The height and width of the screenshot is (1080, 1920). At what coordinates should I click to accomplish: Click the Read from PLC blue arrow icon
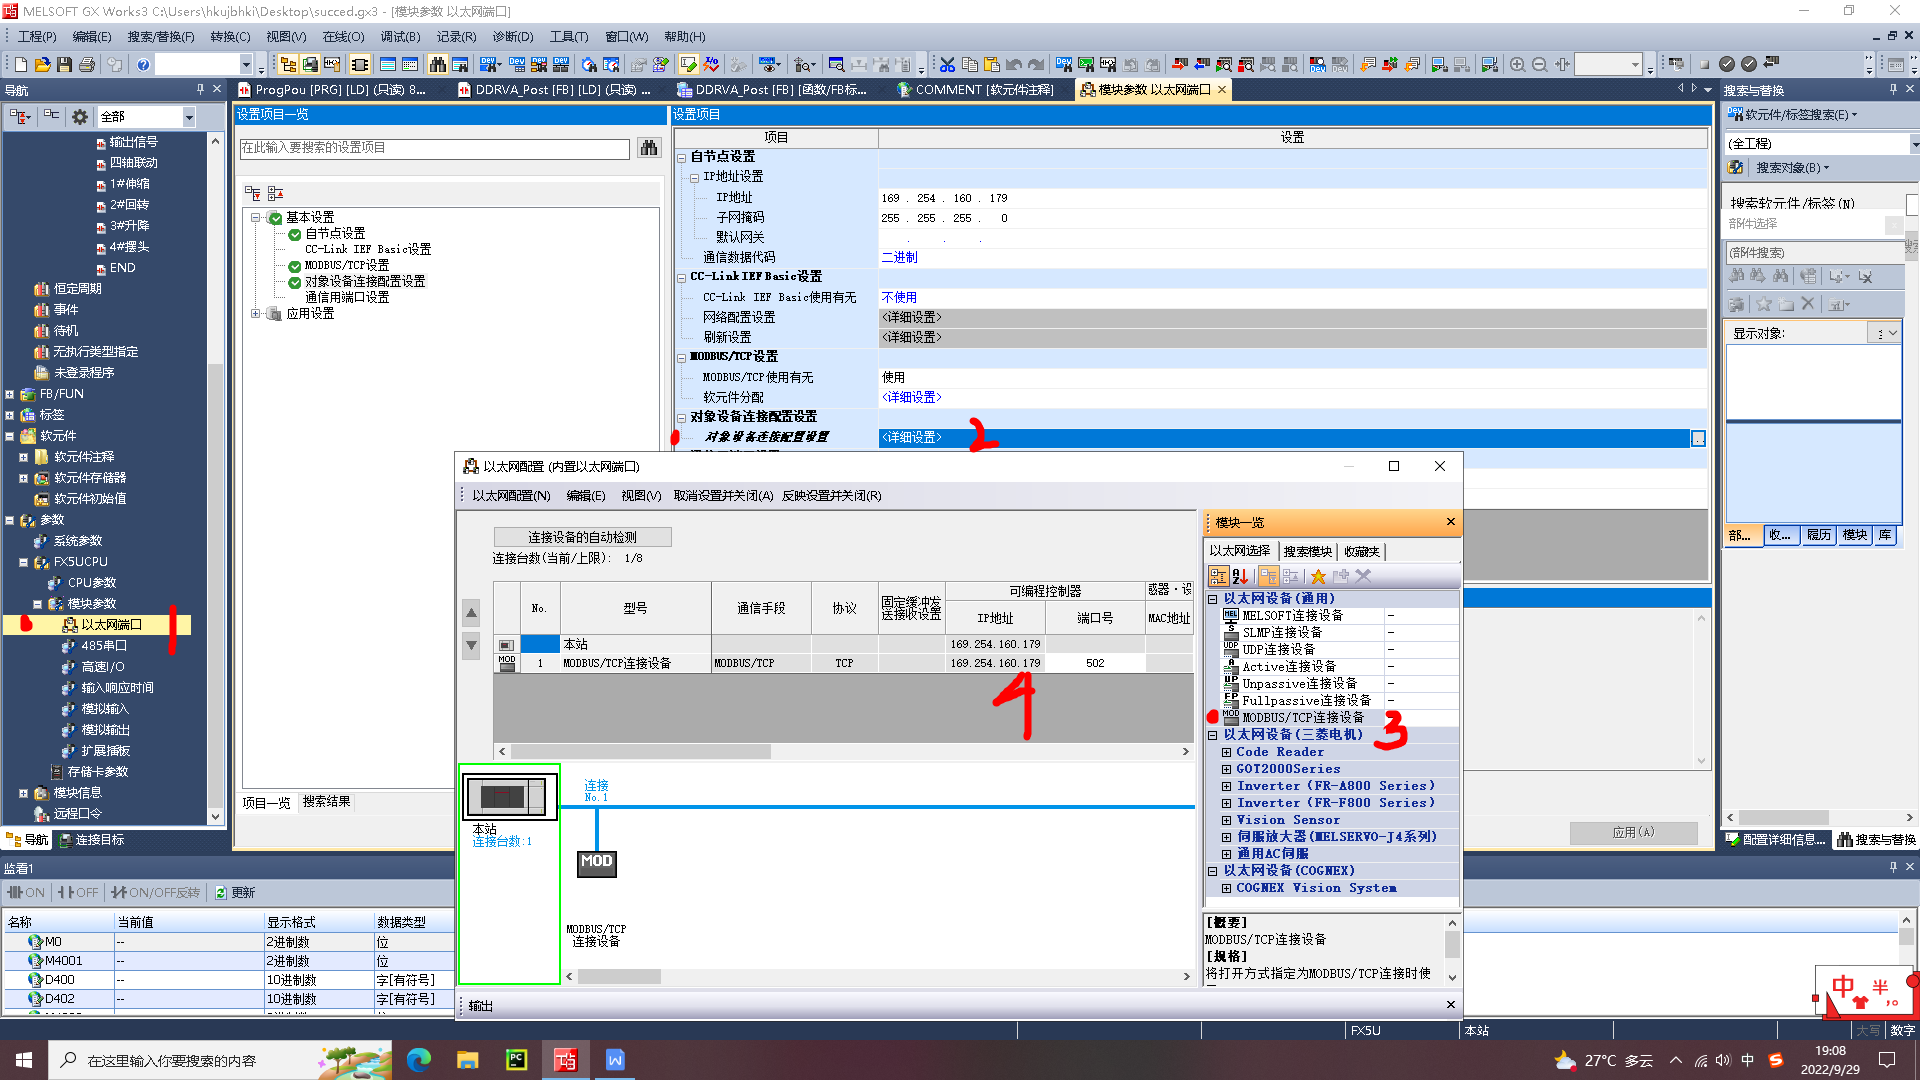tap(1202, 64)
